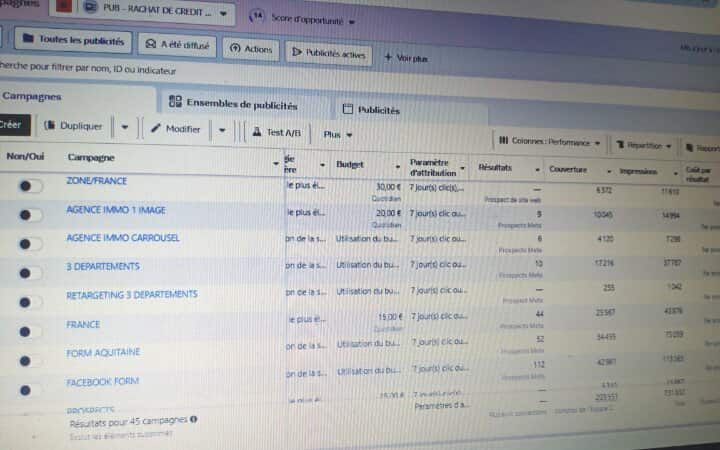720x450 pixels.
Task: Open Paramètre d'attribution column menu
Action: [x=463, y=169]
